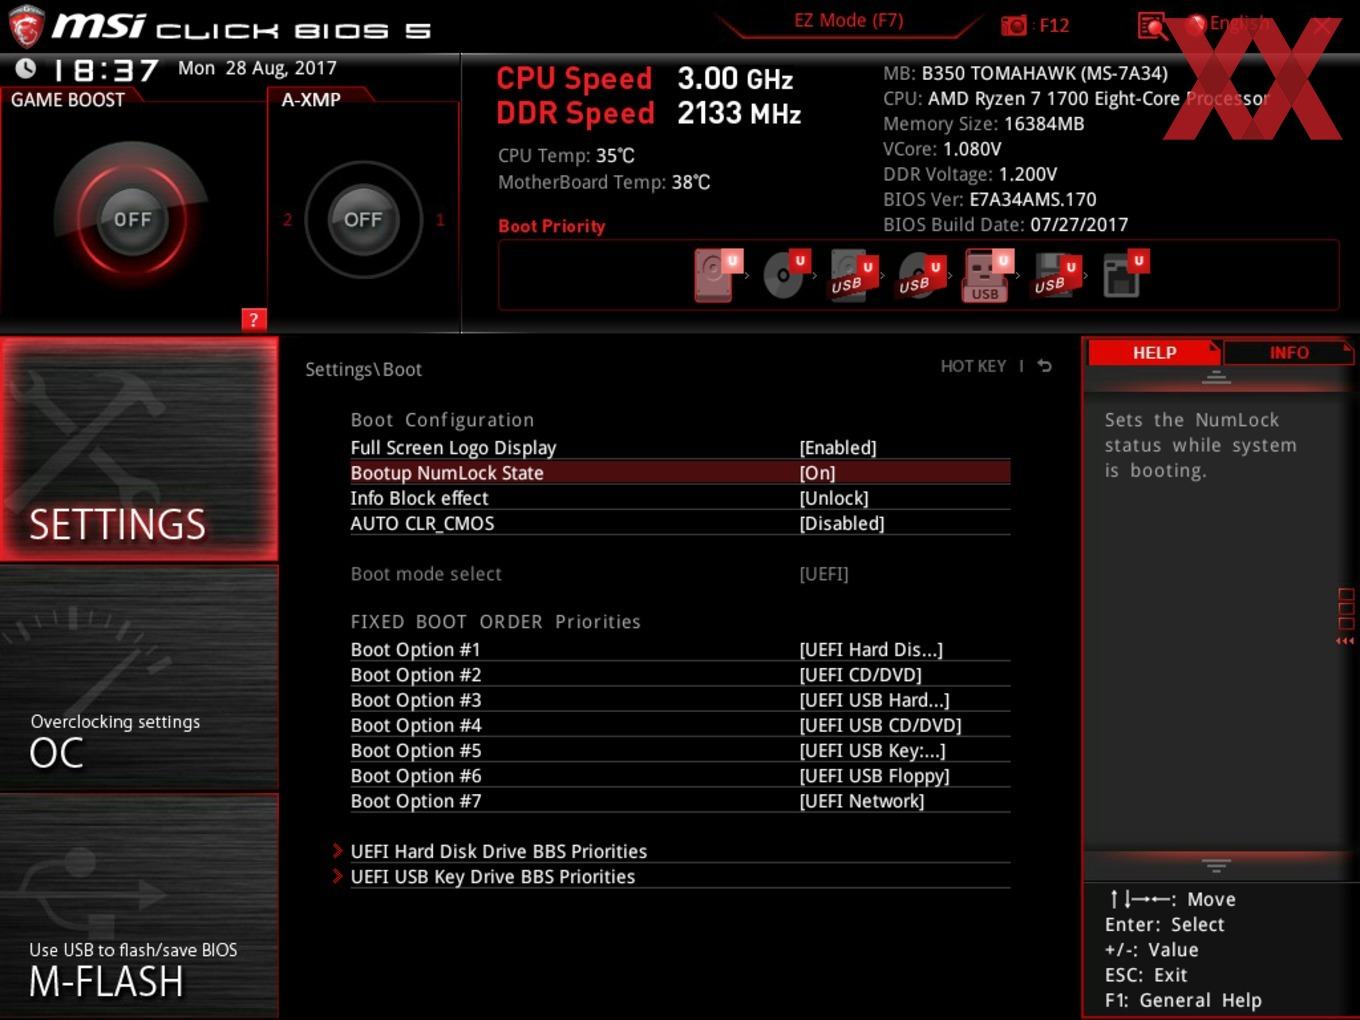Select the USB key boot priority icon
This screenshot has width=1360, height=1020.
coord(986,276)
